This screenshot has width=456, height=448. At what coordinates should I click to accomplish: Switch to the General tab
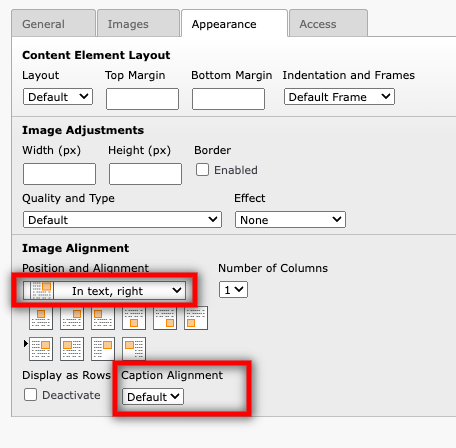[53, 24]
